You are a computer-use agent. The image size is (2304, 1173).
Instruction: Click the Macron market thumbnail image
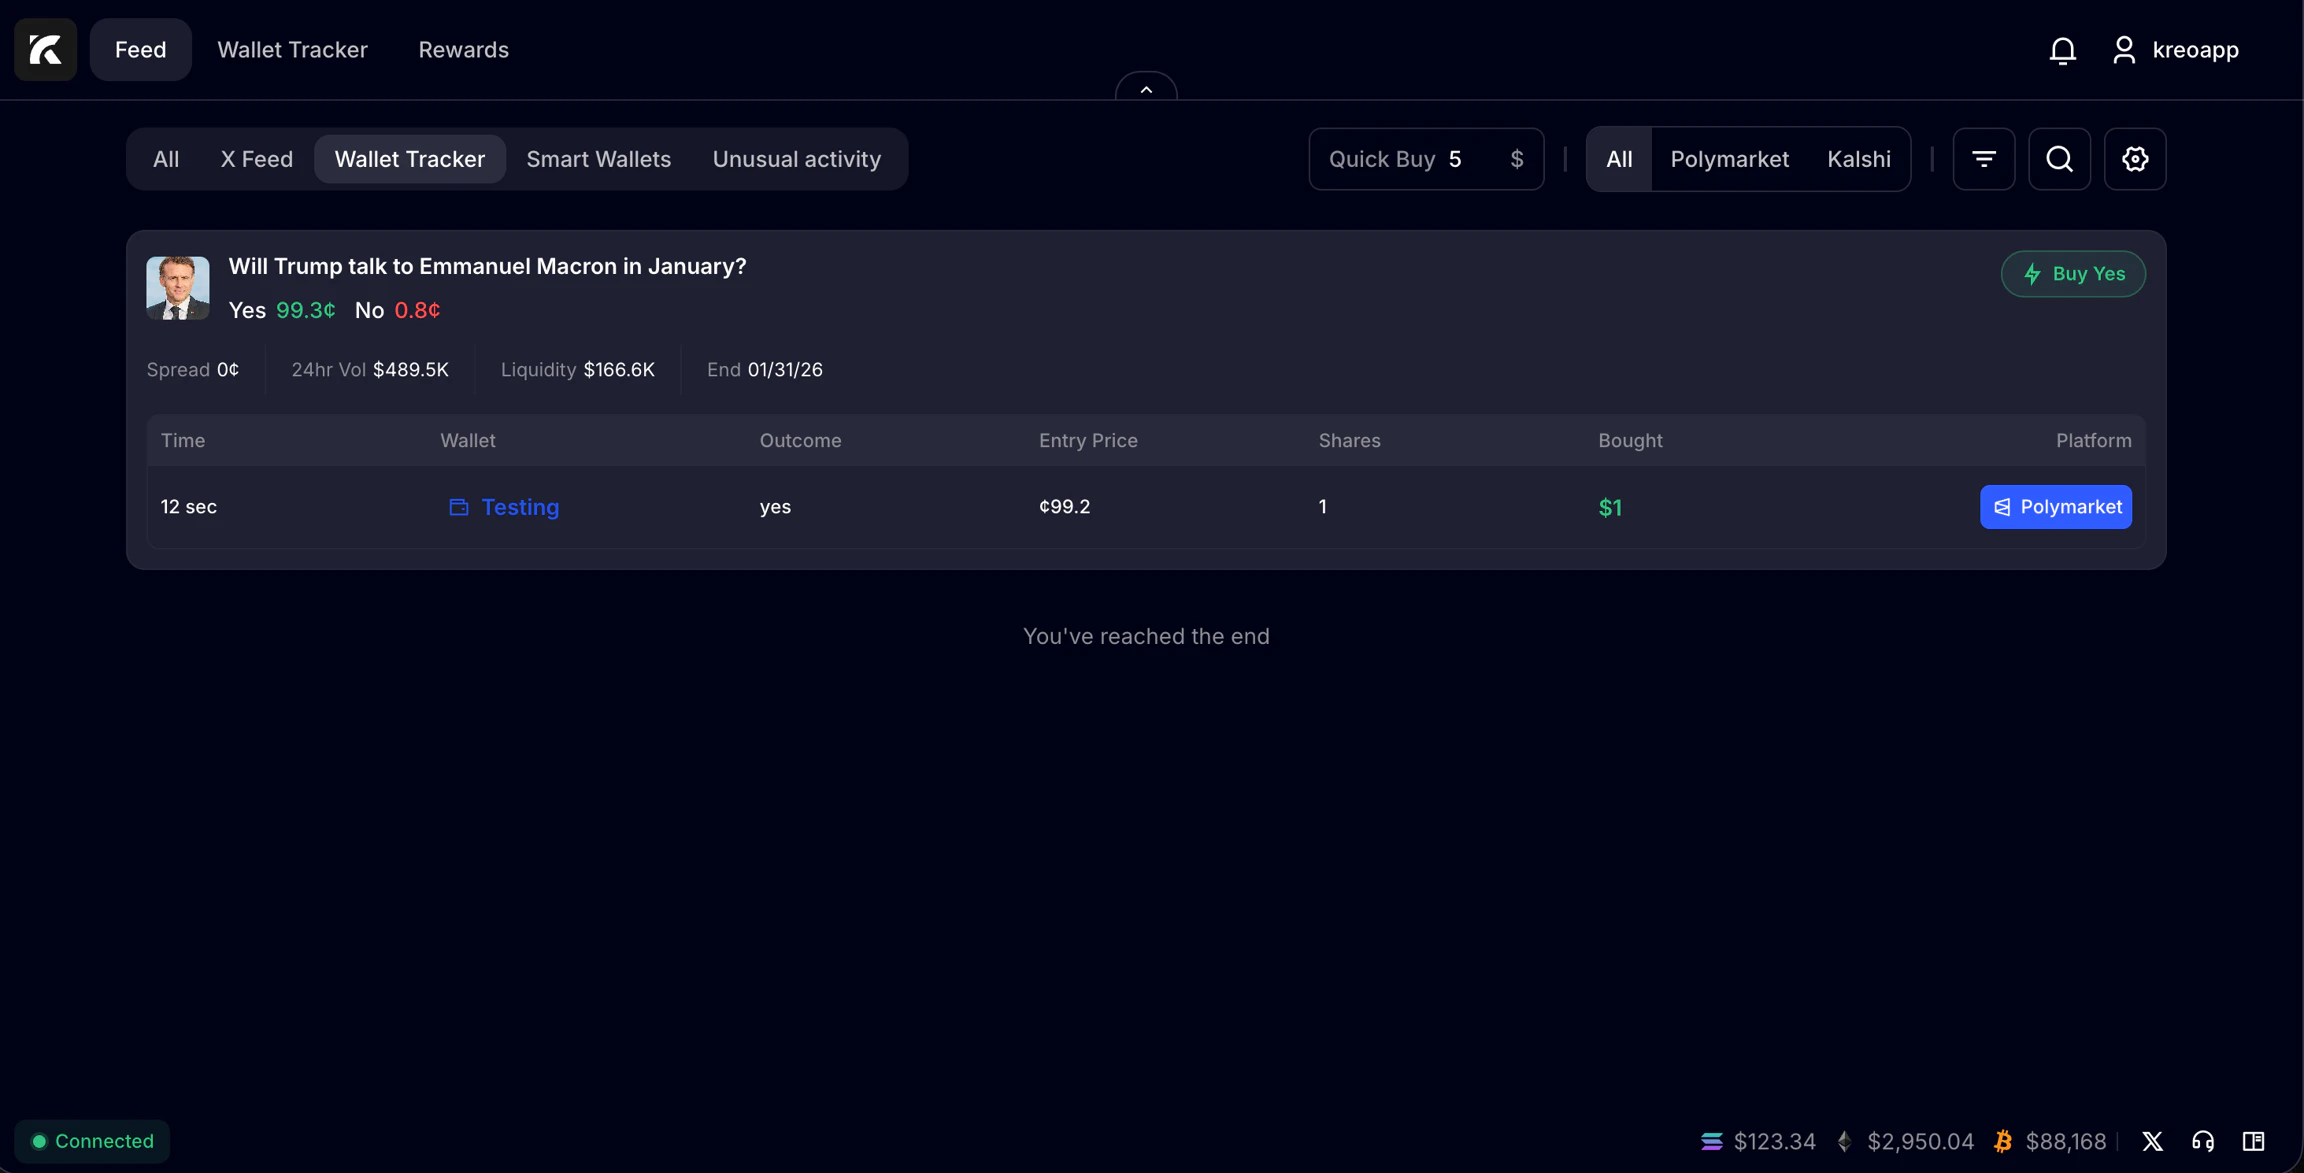(178, 288)
